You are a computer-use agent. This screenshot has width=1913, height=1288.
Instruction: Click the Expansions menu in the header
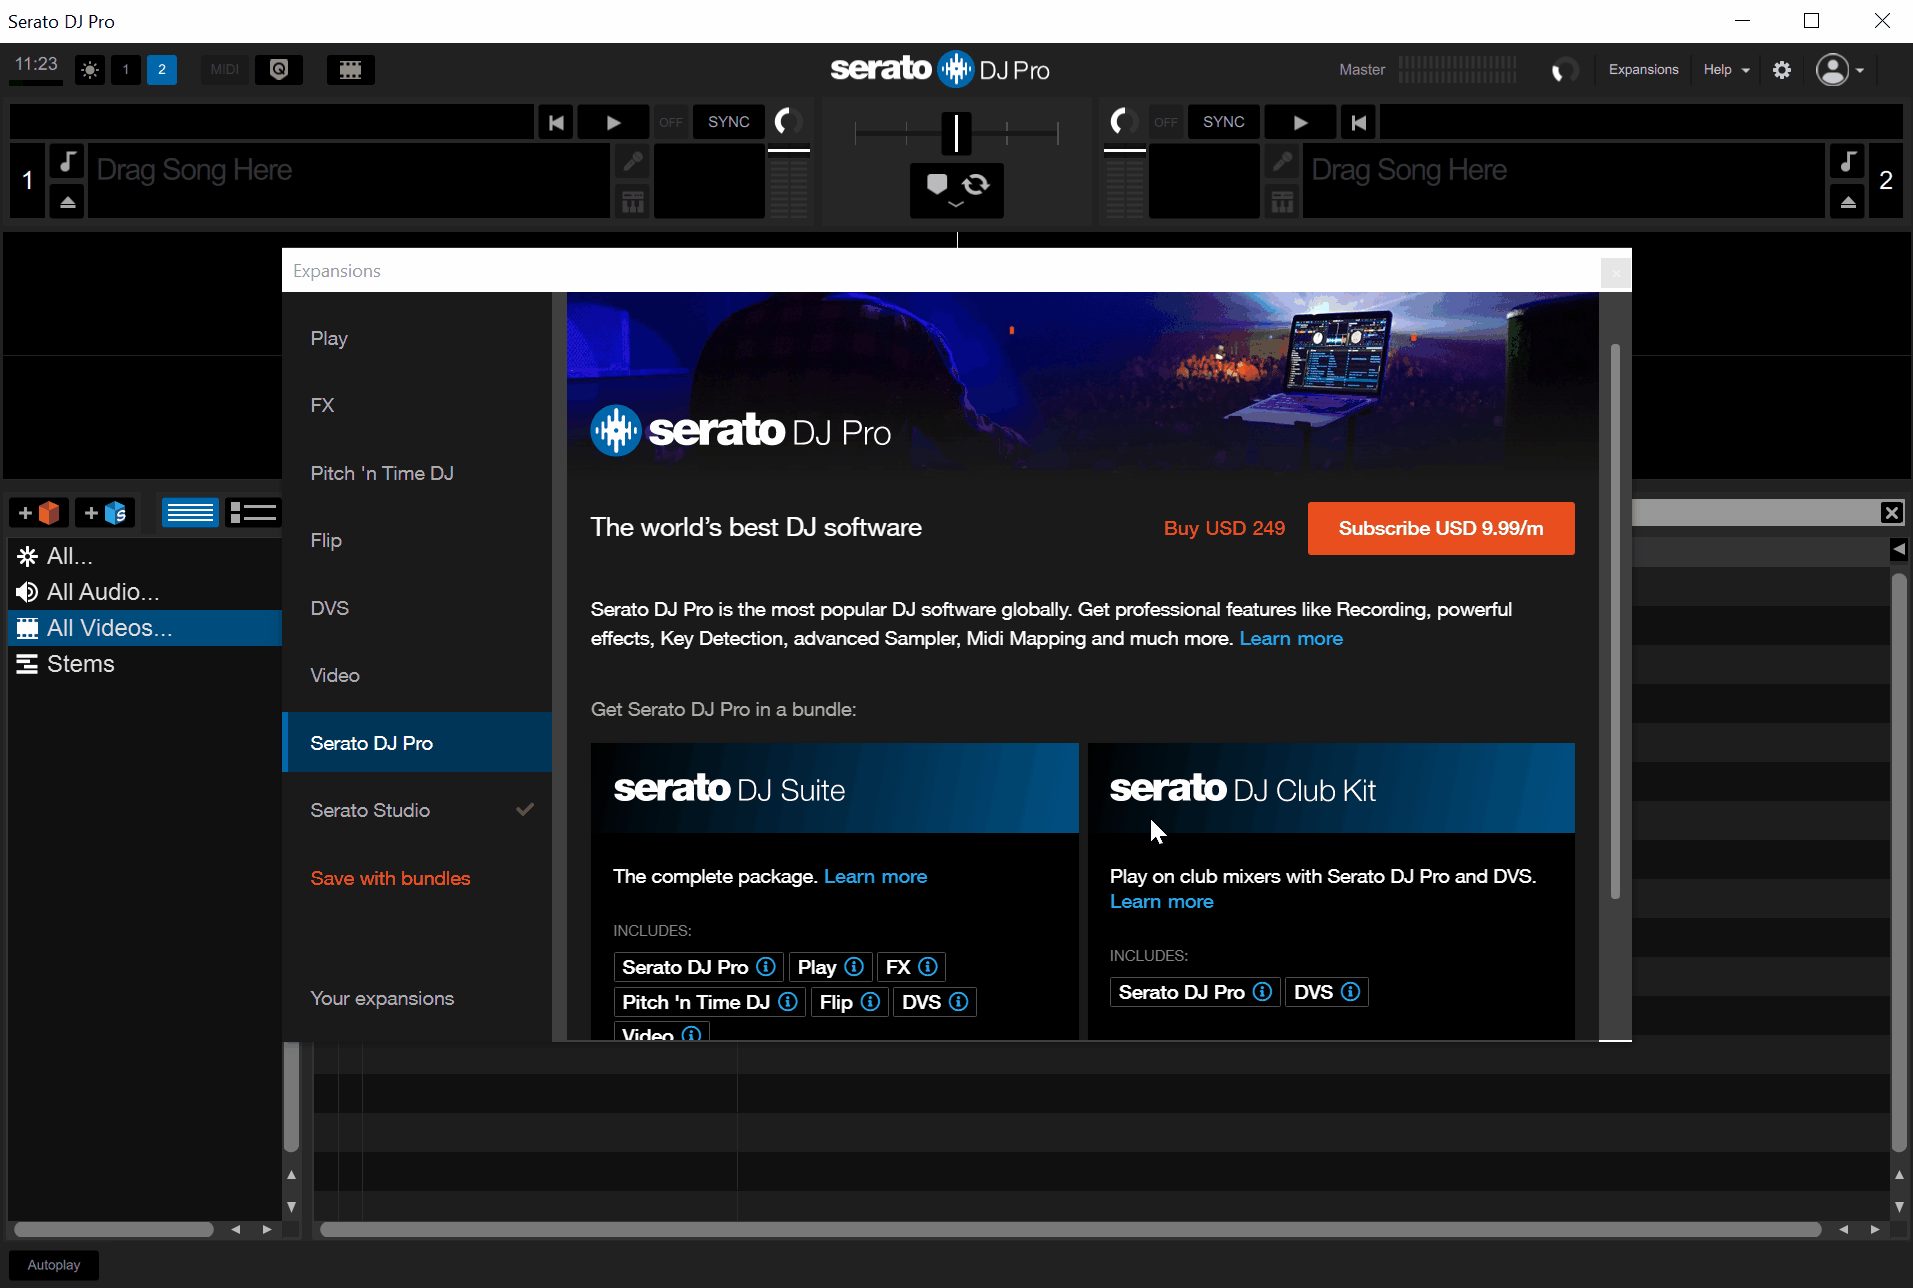1643,70
